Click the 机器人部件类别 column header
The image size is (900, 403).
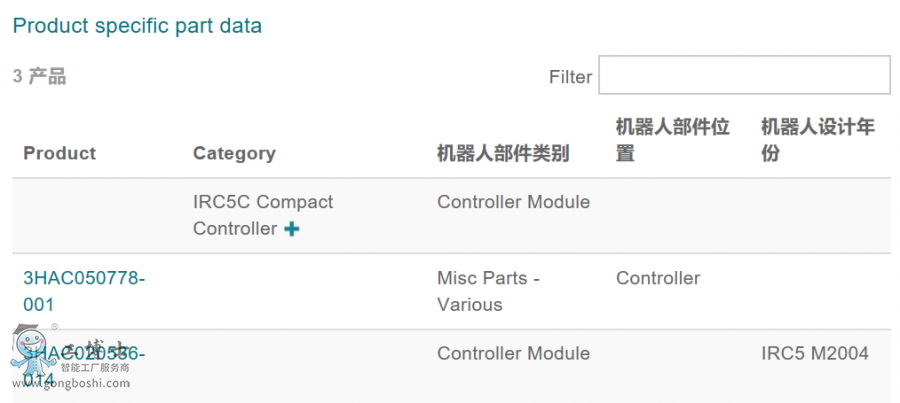(503, 153)
